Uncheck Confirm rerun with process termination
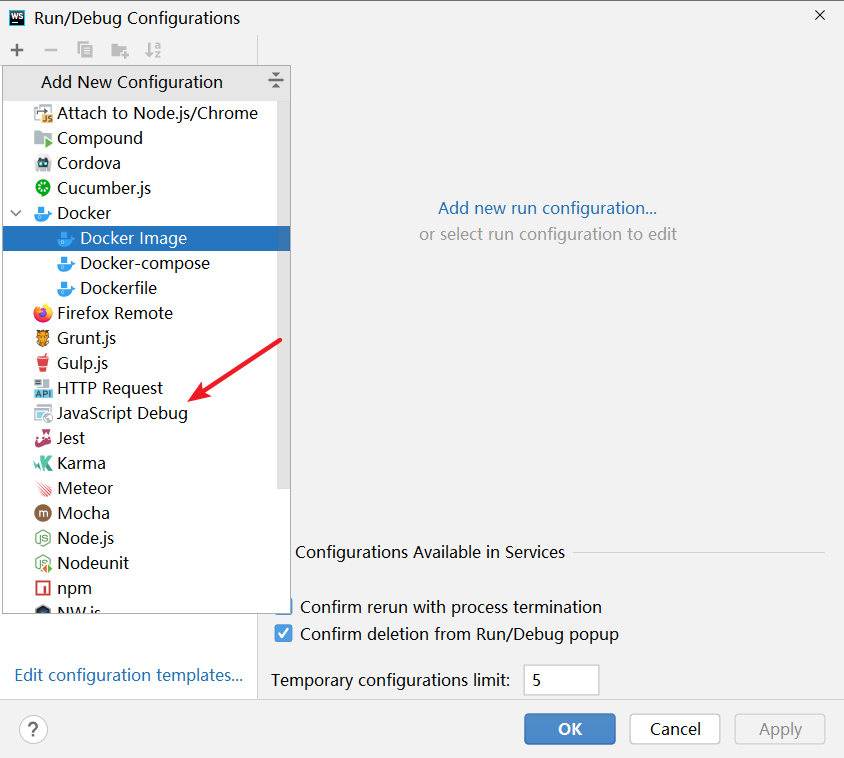Screen dimensions: 844x758 283,607
